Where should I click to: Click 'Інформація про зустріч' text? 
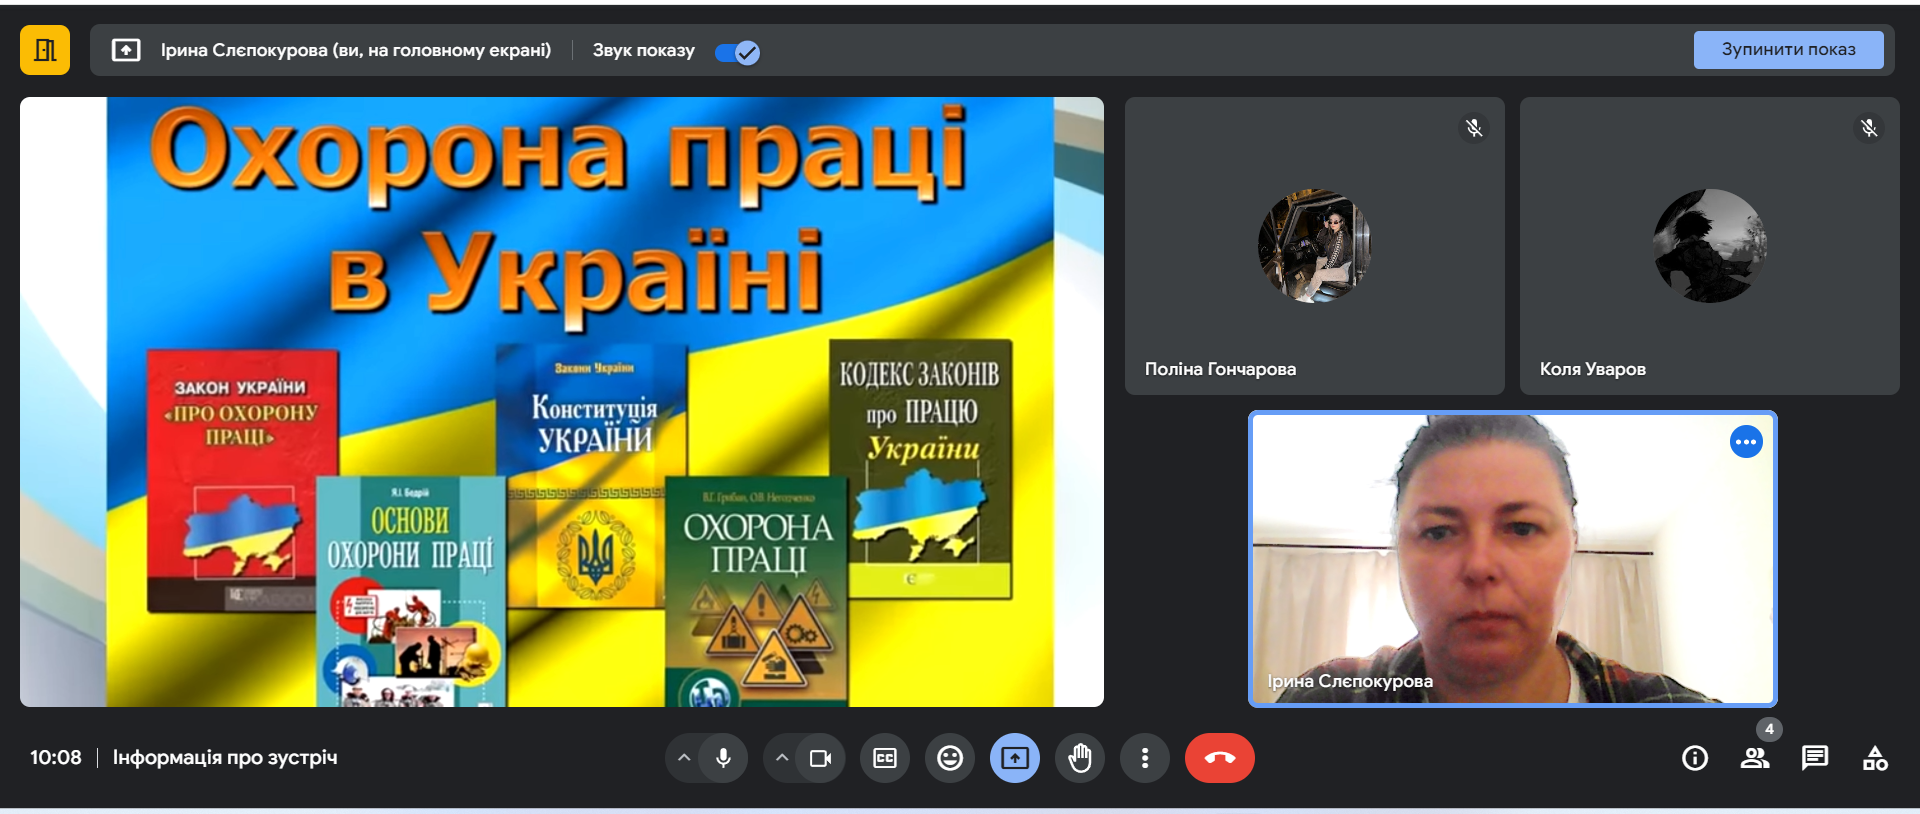pyautogui.click(x=225, y=758)
